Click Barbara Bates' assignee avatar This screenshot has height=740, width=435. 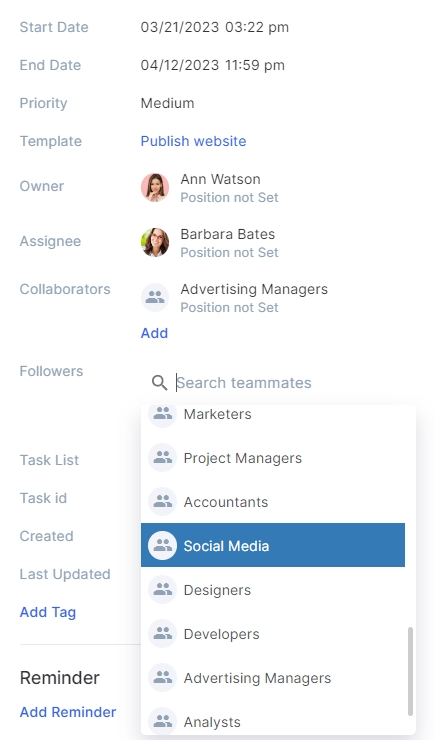[x=155, y=243]
